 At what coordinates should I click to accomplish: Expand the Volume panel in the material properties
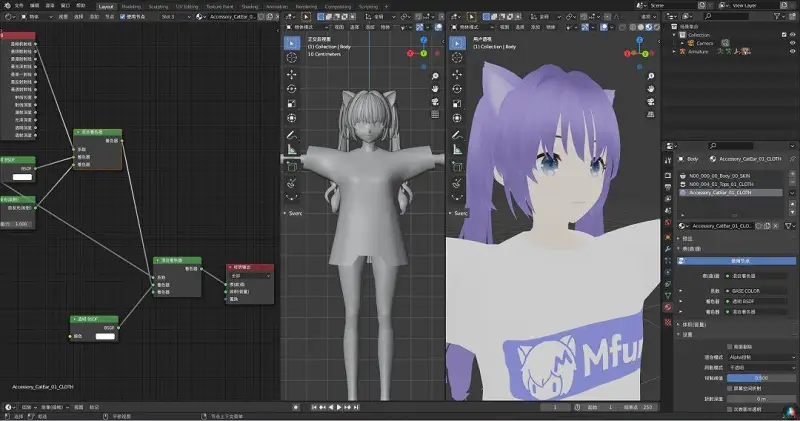coord(679,324)
